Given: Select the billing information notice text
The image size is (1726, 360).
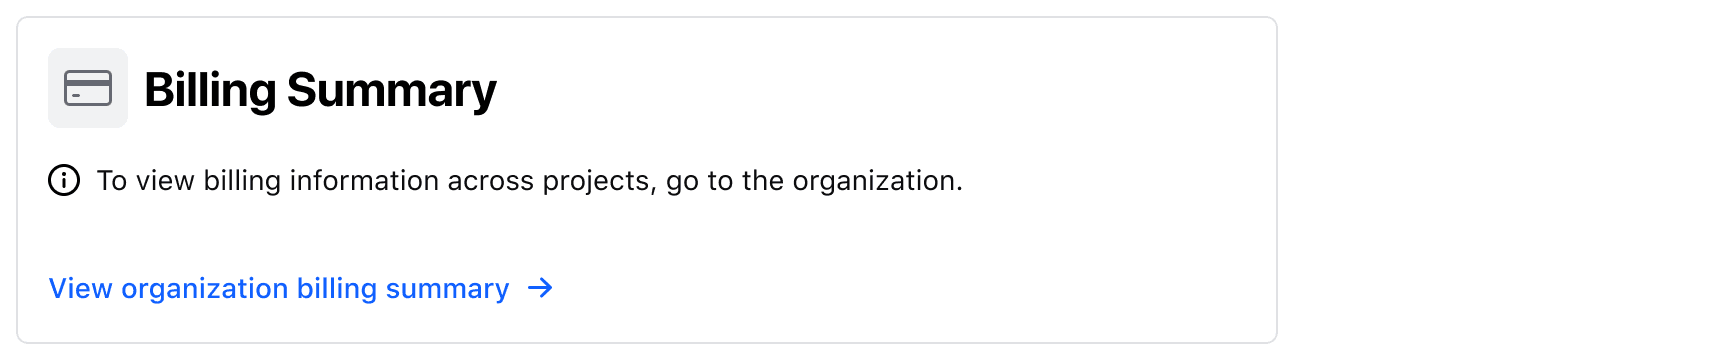Looking at the screenshot, I should click(x=529, y=181).
